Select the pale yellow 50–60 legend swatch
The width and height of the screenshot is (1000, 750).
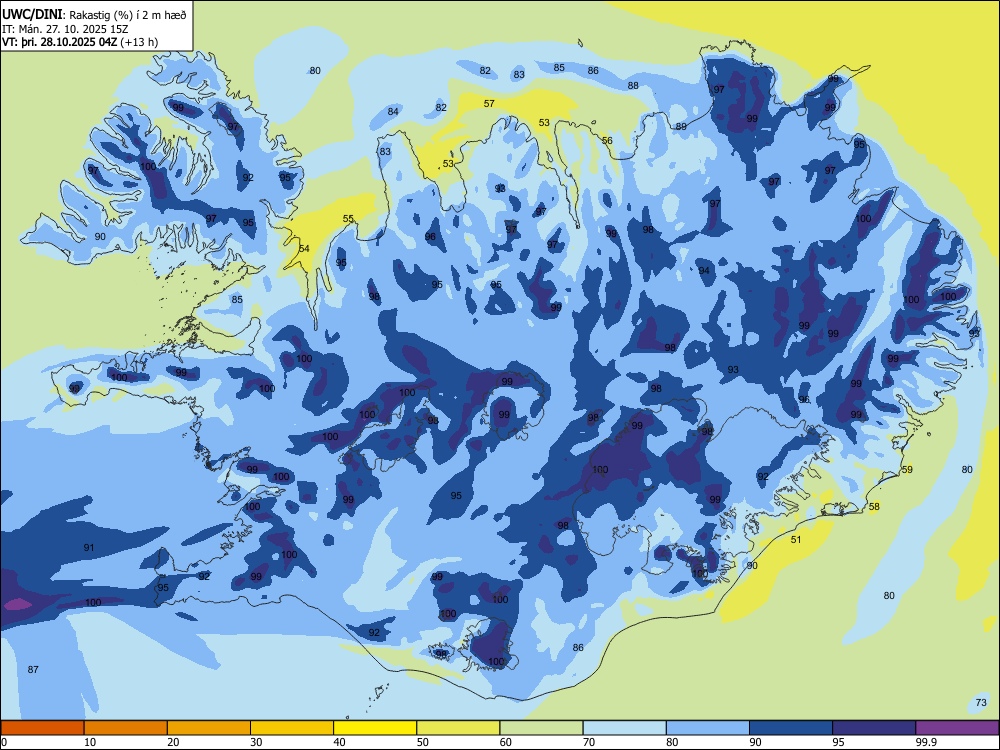tap(458, 728)
